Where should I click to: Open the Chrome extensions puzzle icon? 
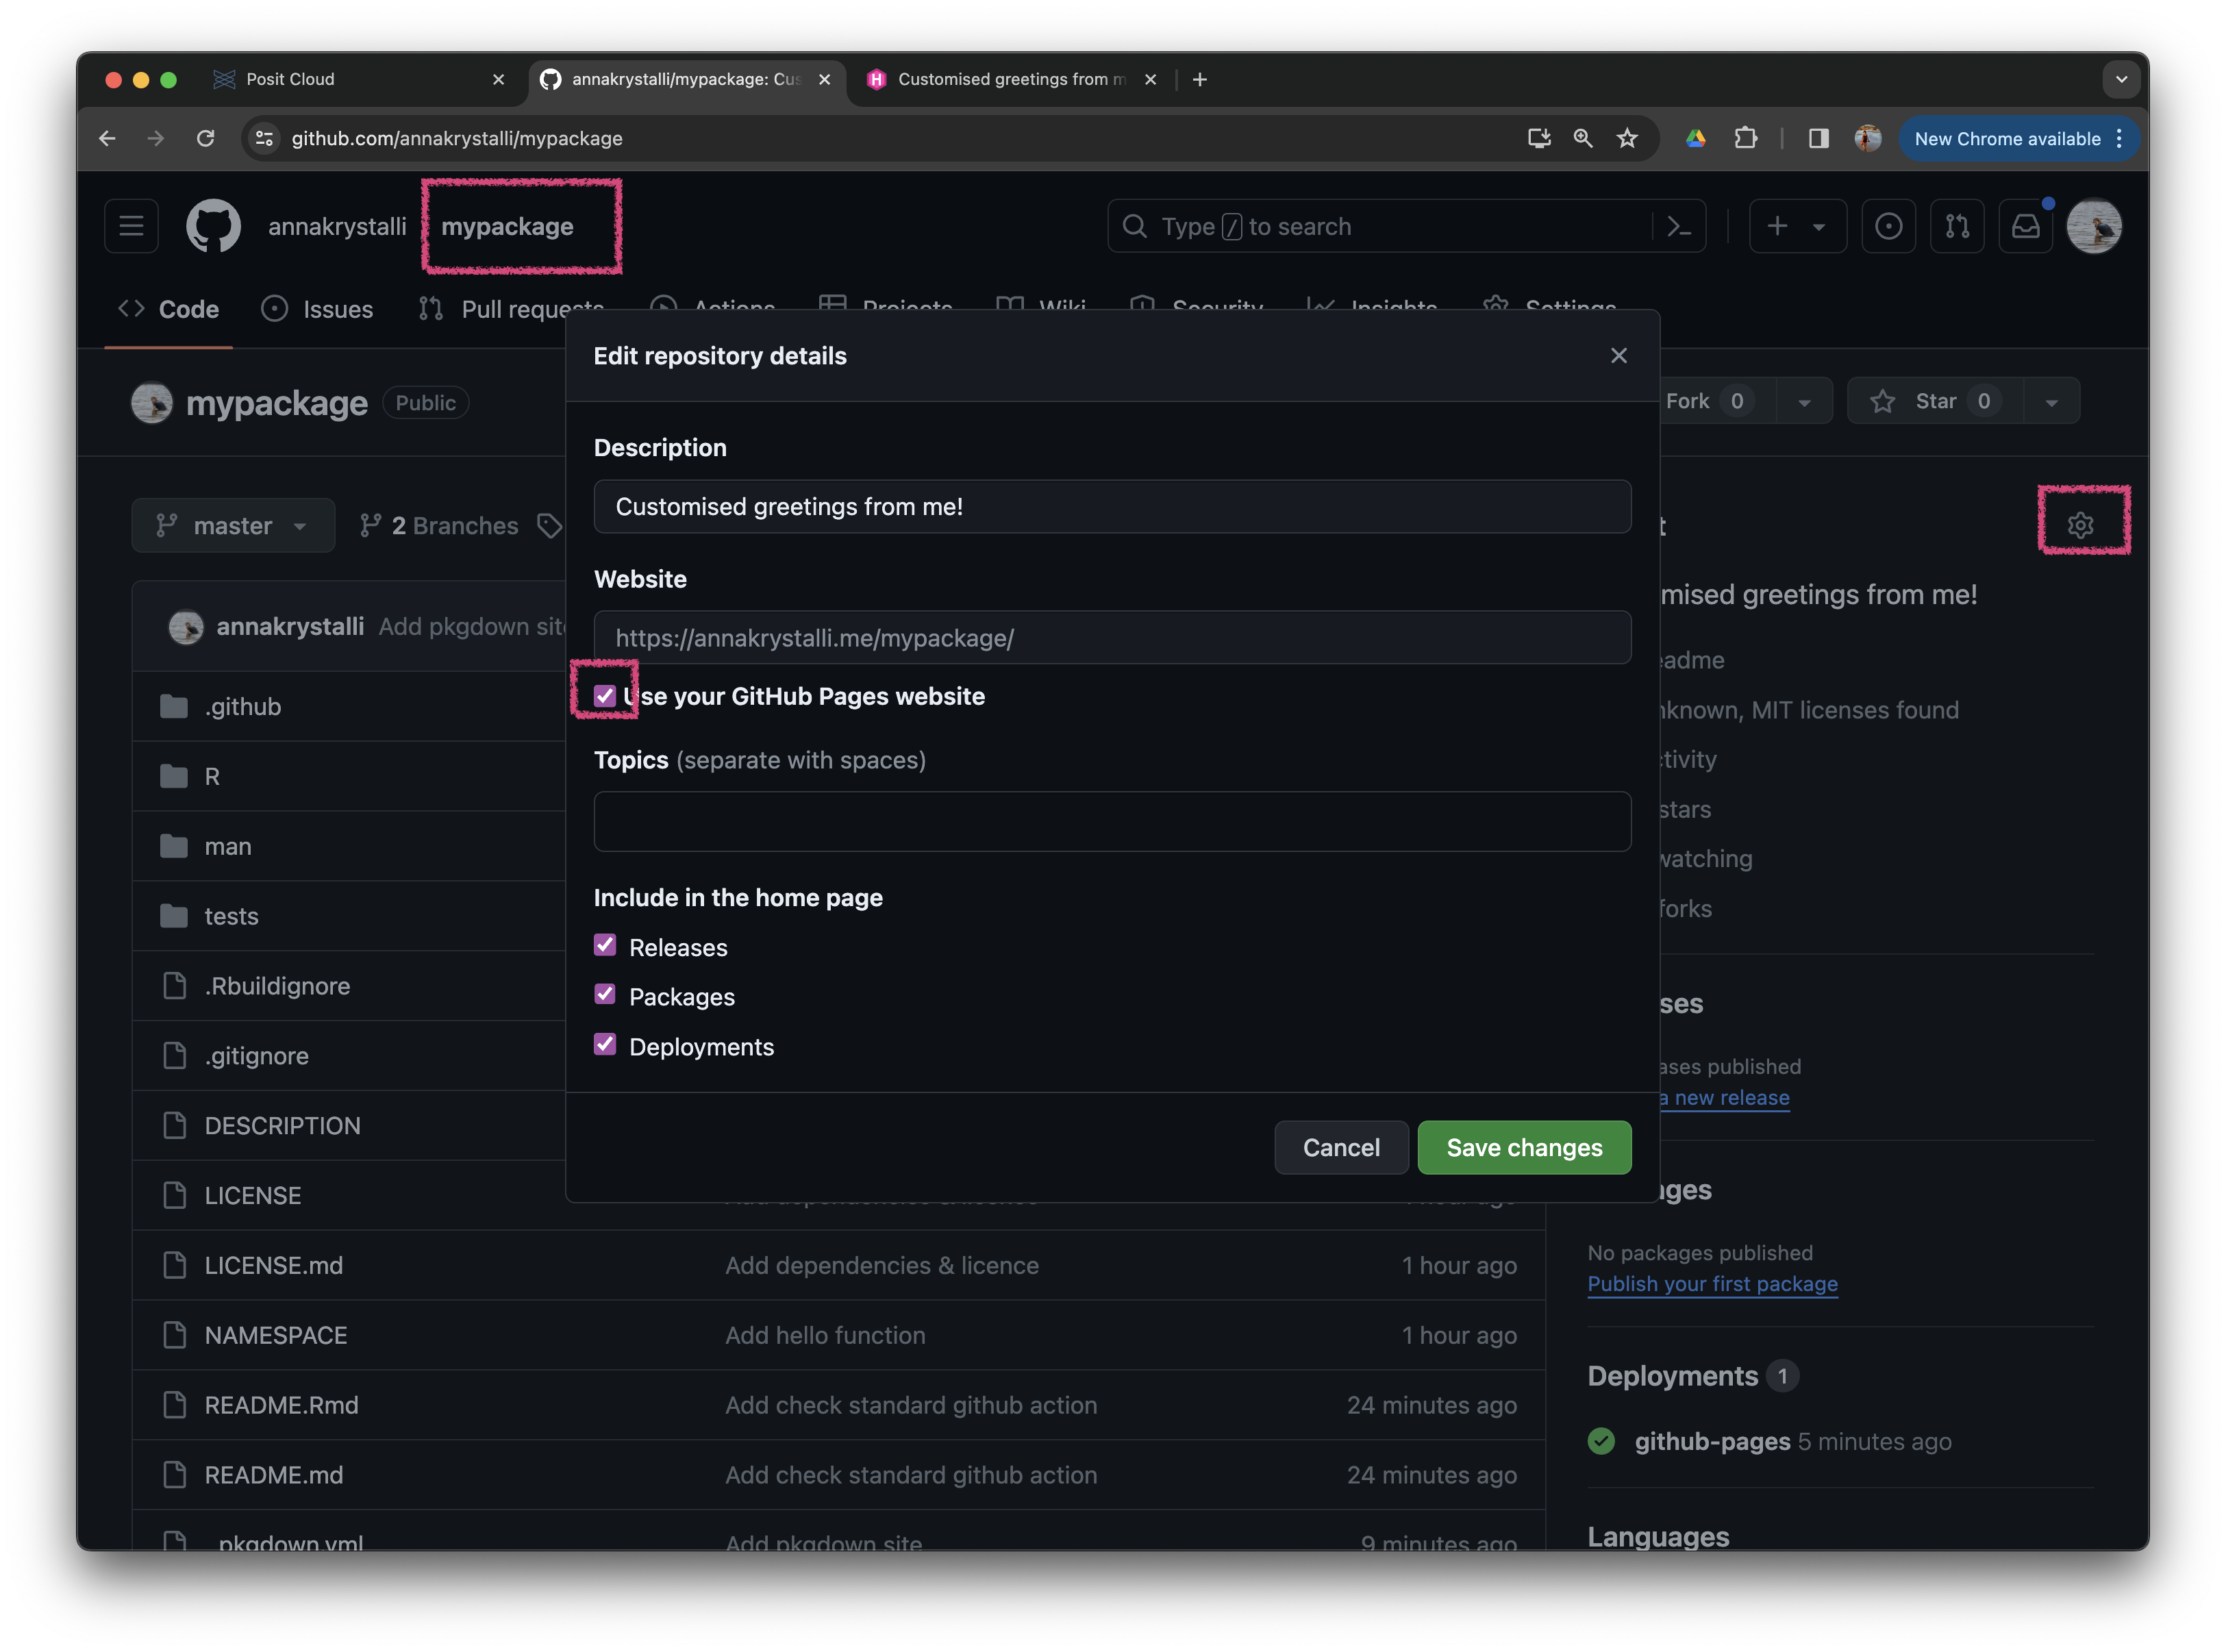pyautogui.click(x=1745, y=139)
